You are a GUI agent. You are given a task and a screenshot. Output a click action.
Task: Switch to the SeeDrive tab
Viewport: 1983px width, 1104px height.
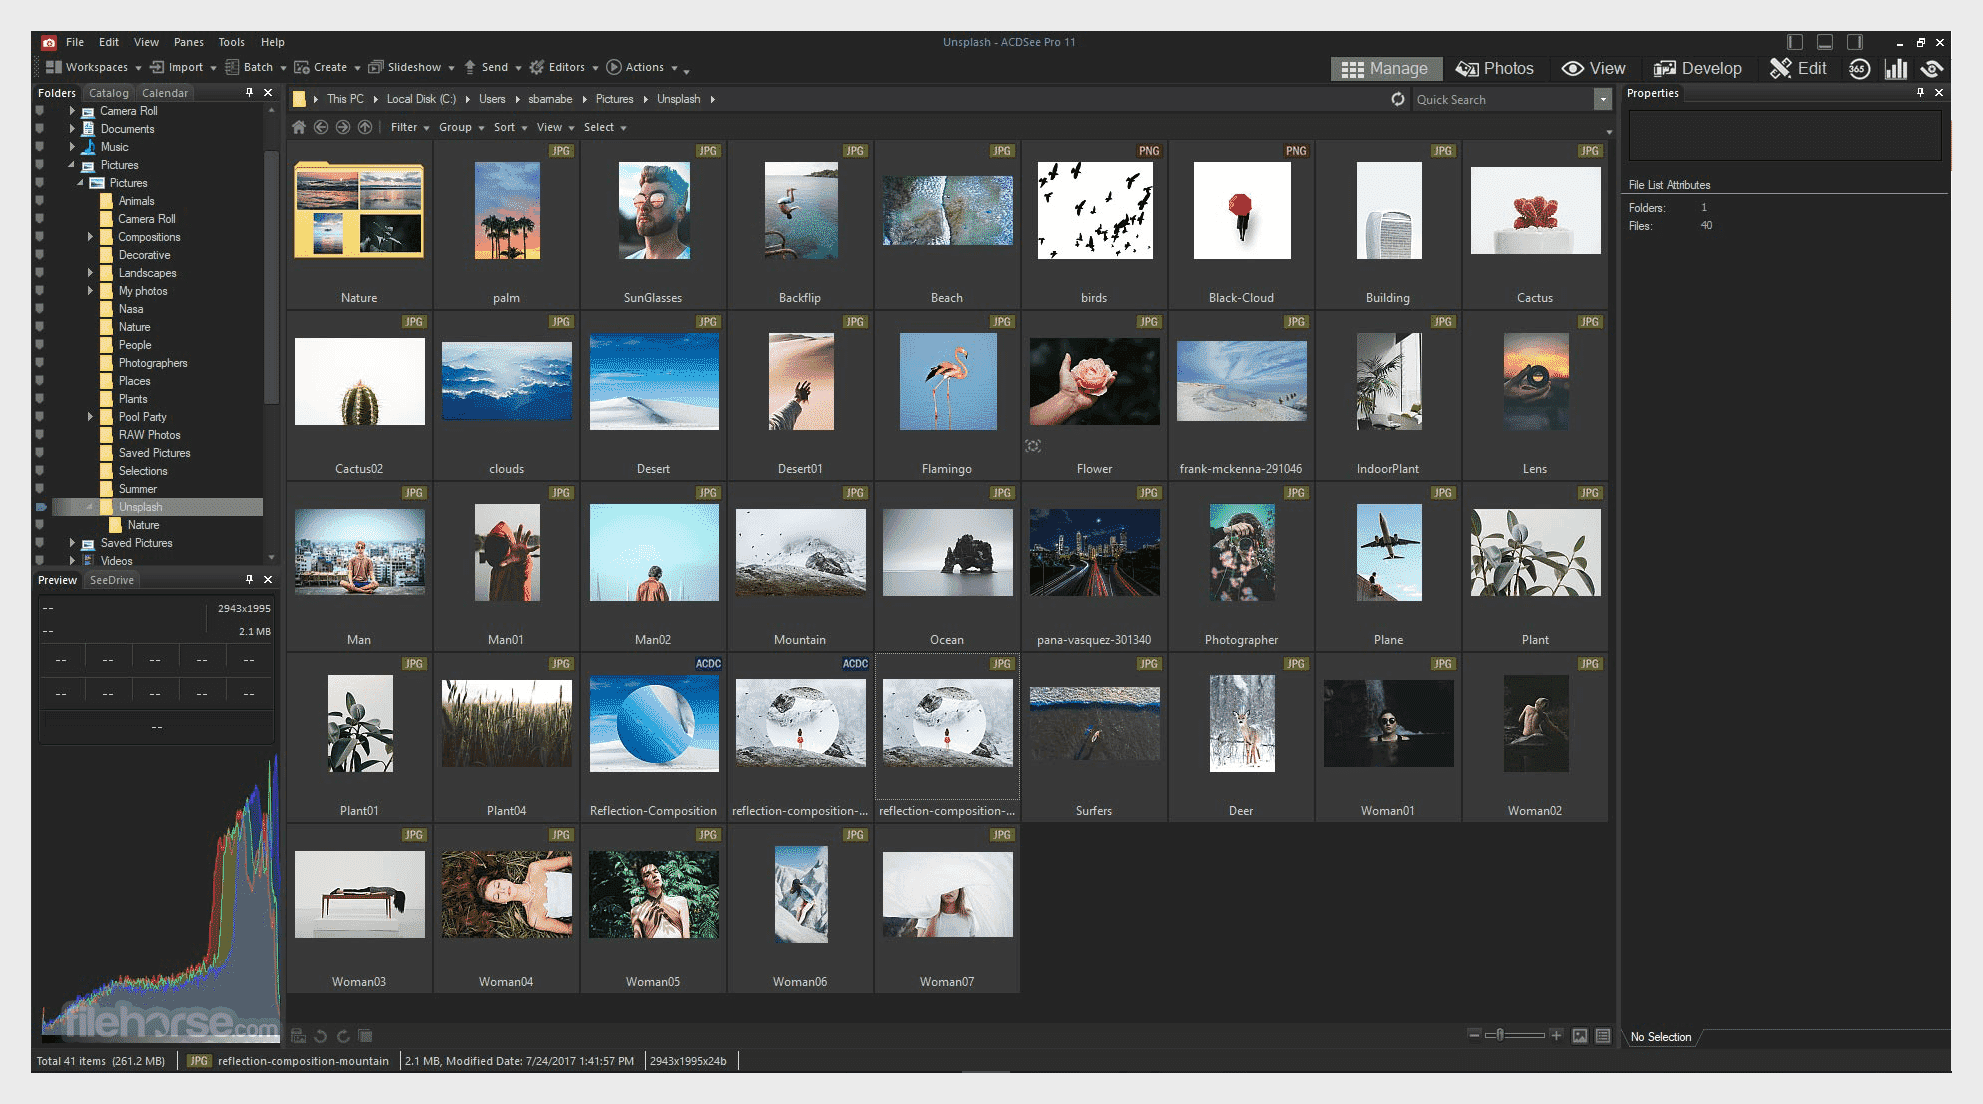pos(111,580)
